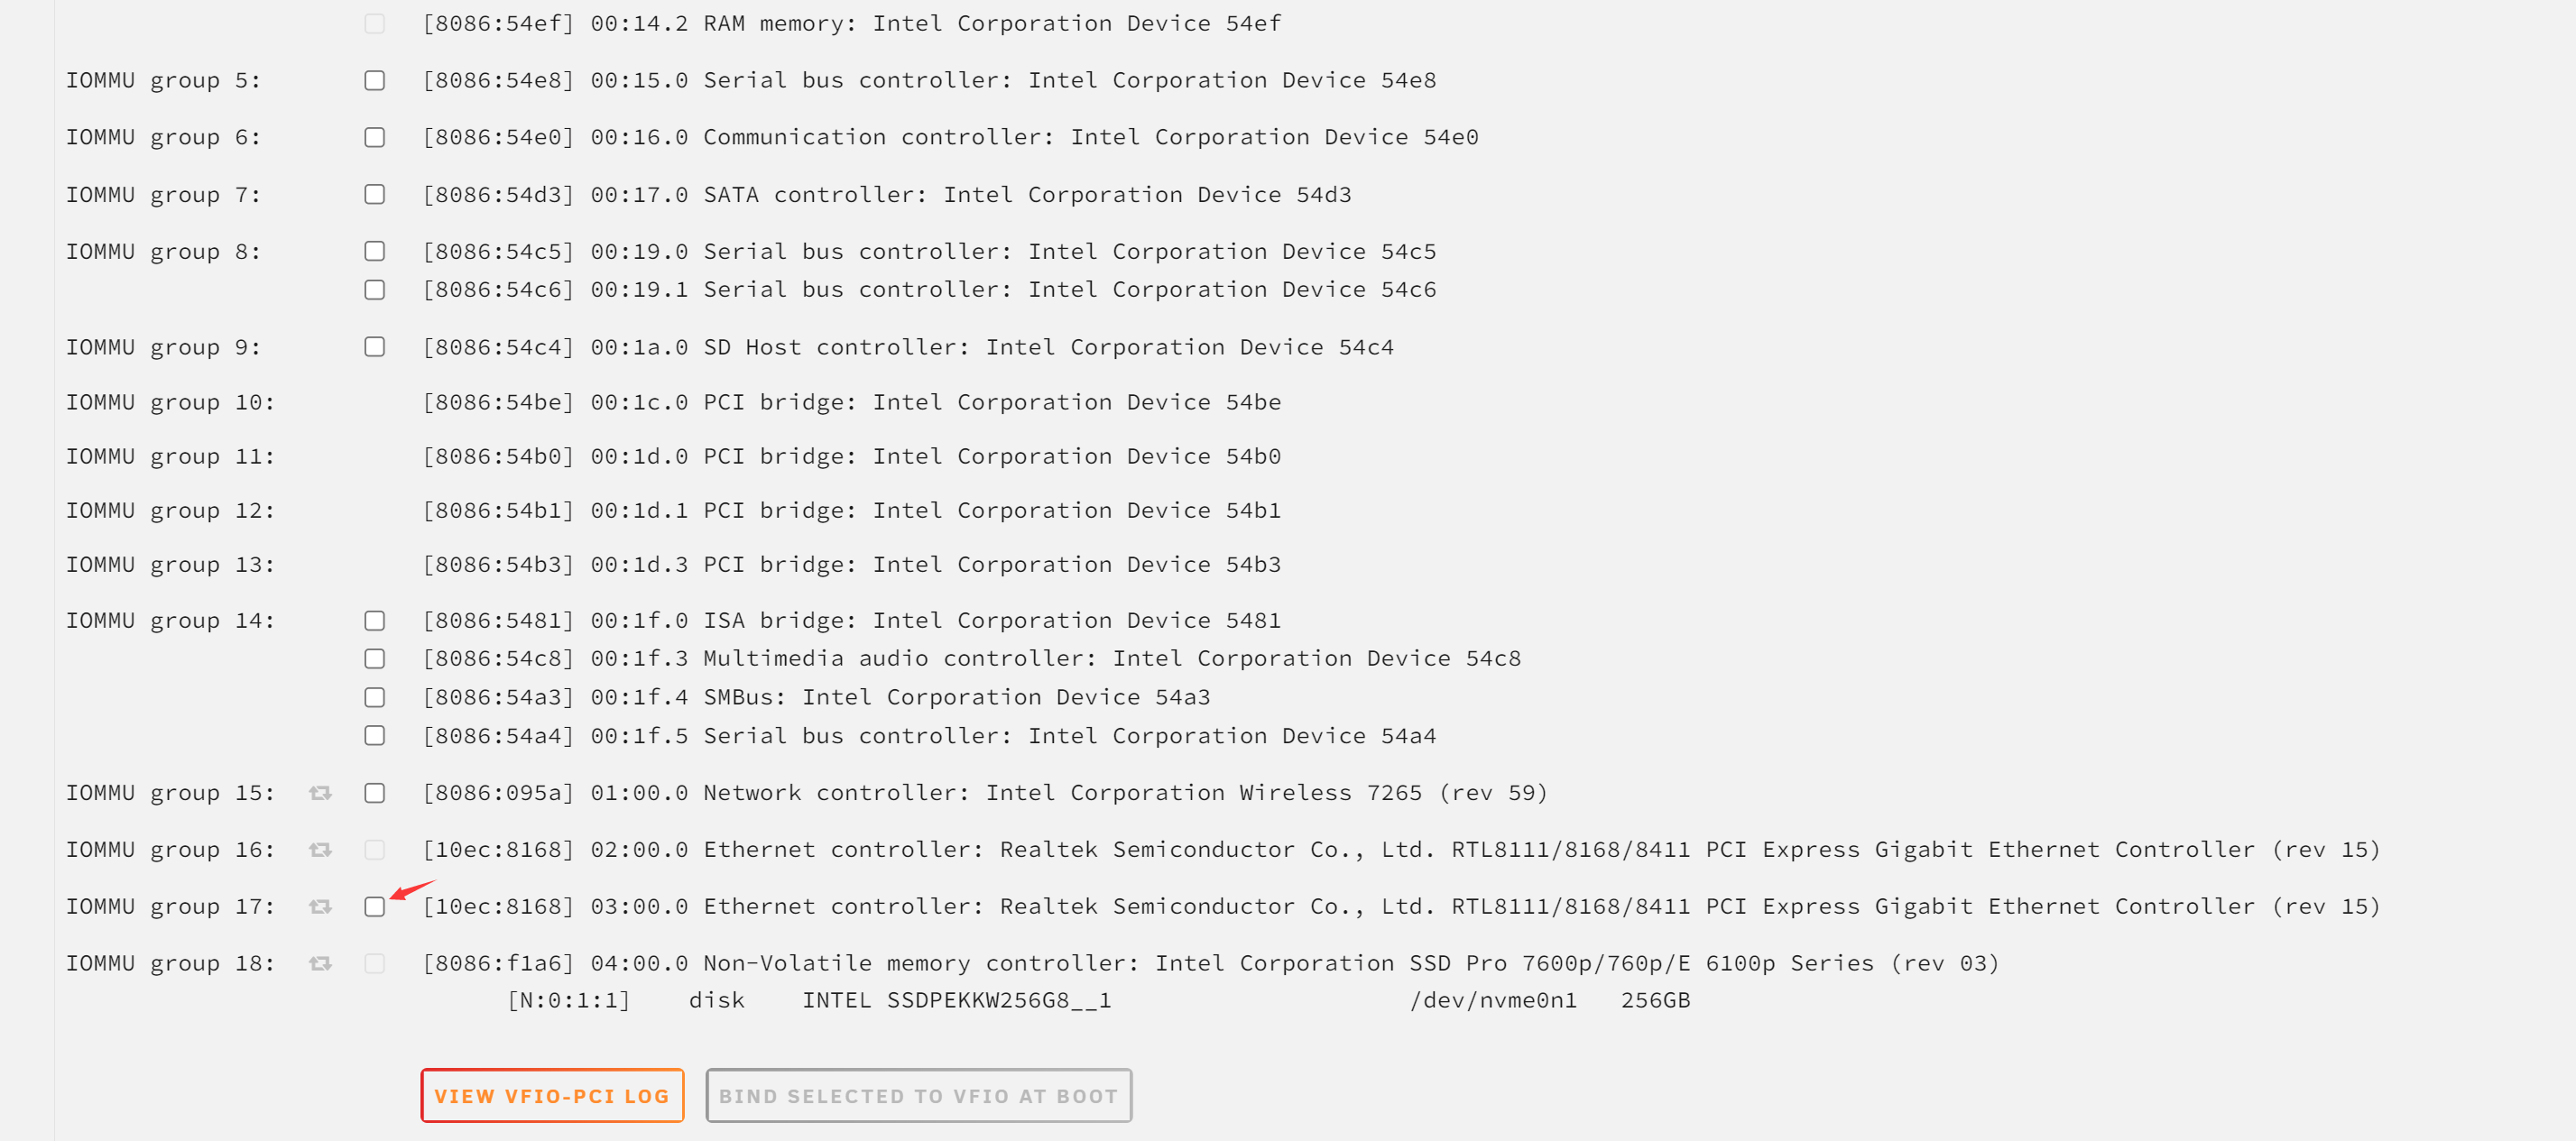Tick the 00:1f.5 Serial bus controller checkbox
Viewport: 2576px width, 1141px height.
click(x=375, y=736)
